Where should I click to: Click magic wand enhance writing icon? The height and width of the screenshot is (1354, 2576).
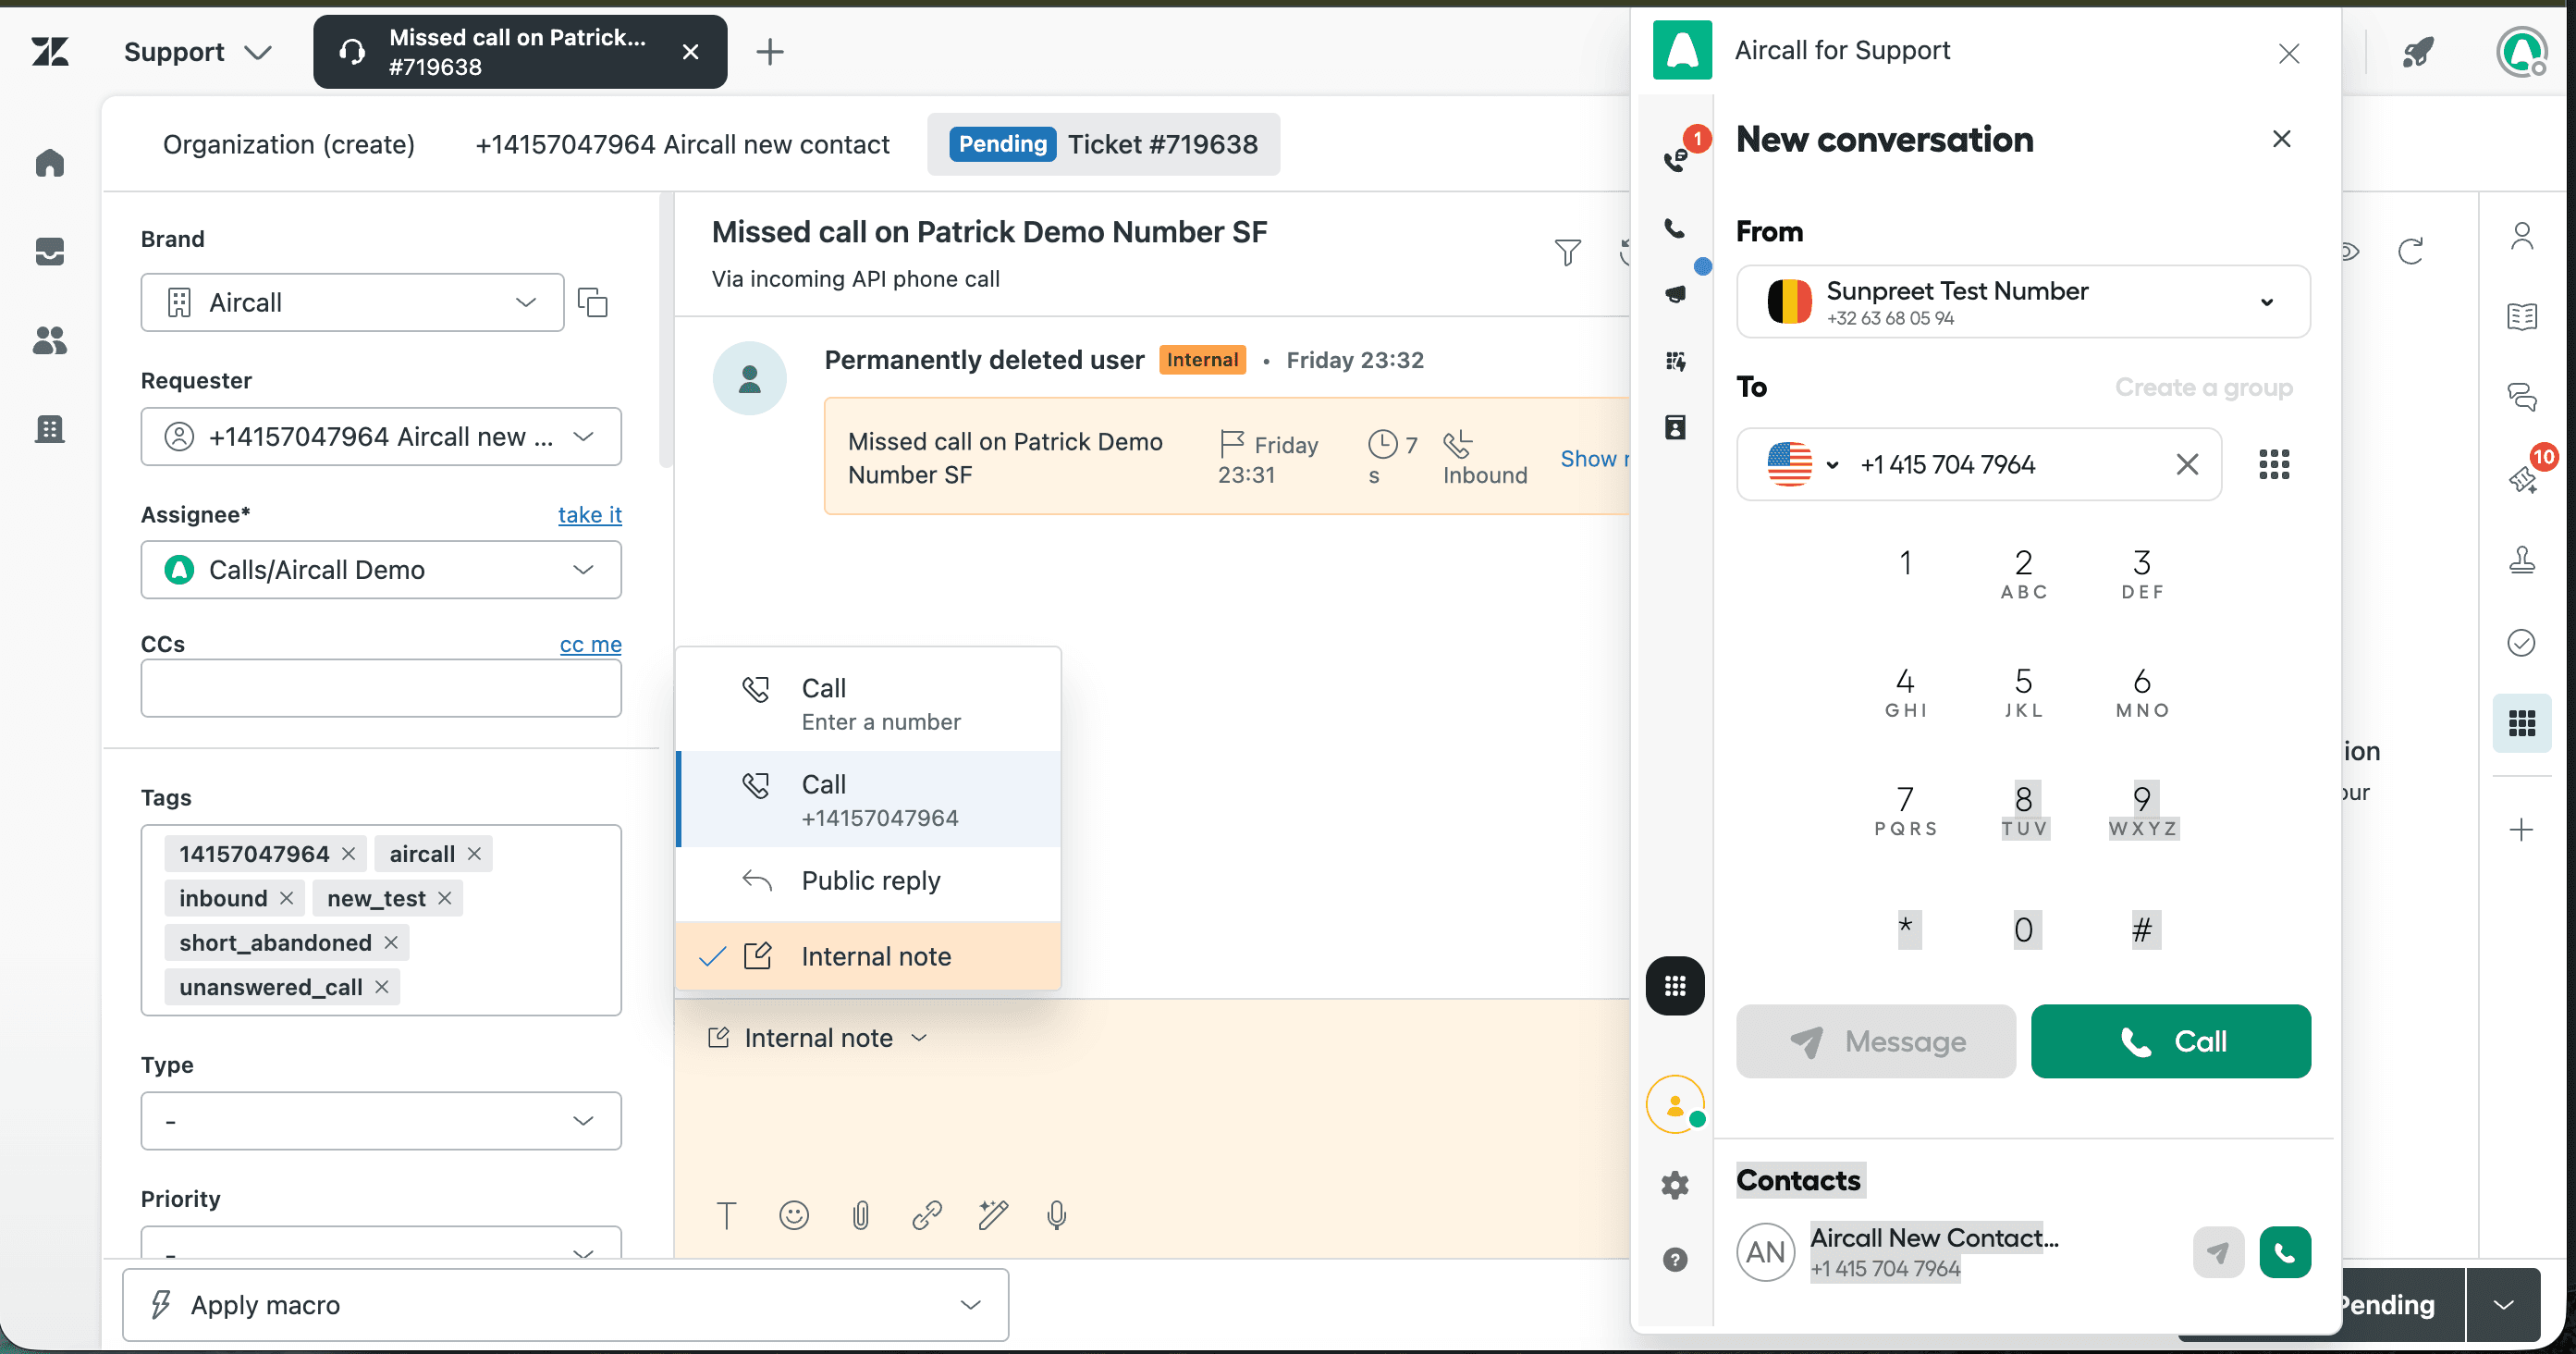click(x=993, y=1215)
